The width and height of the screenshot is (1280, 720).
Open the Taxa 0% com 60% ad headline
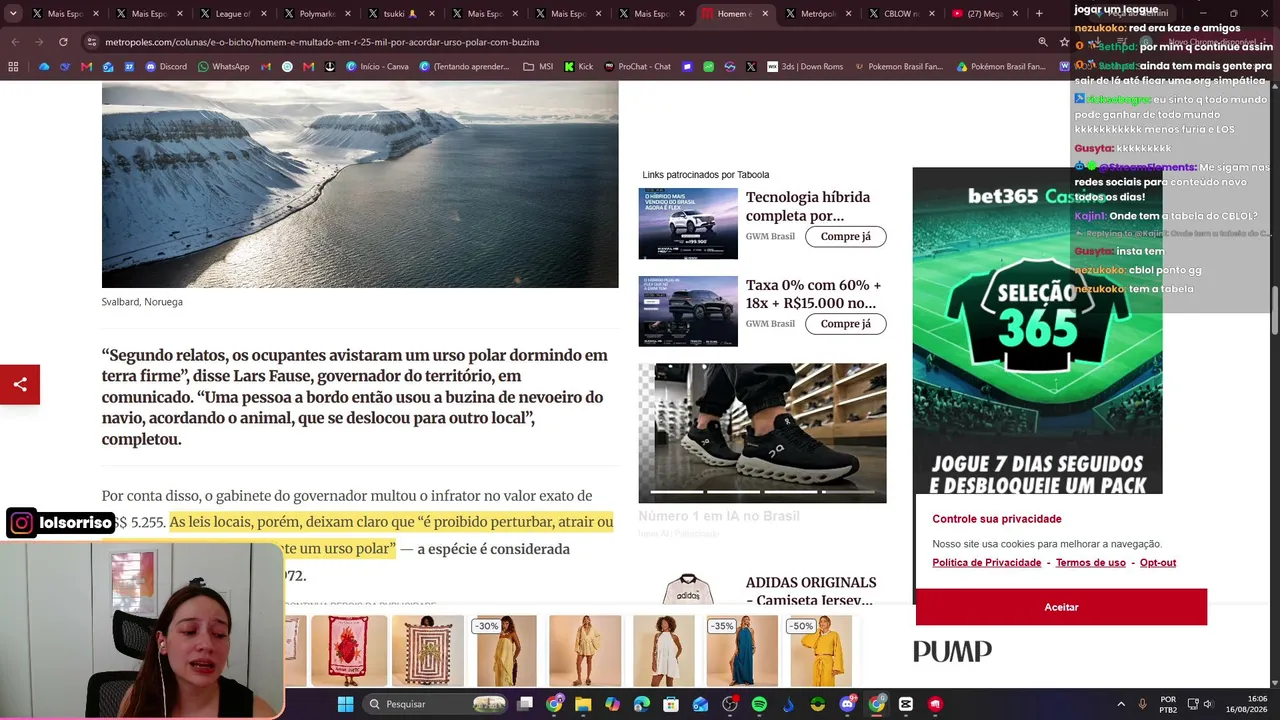(x=814, y=294)
